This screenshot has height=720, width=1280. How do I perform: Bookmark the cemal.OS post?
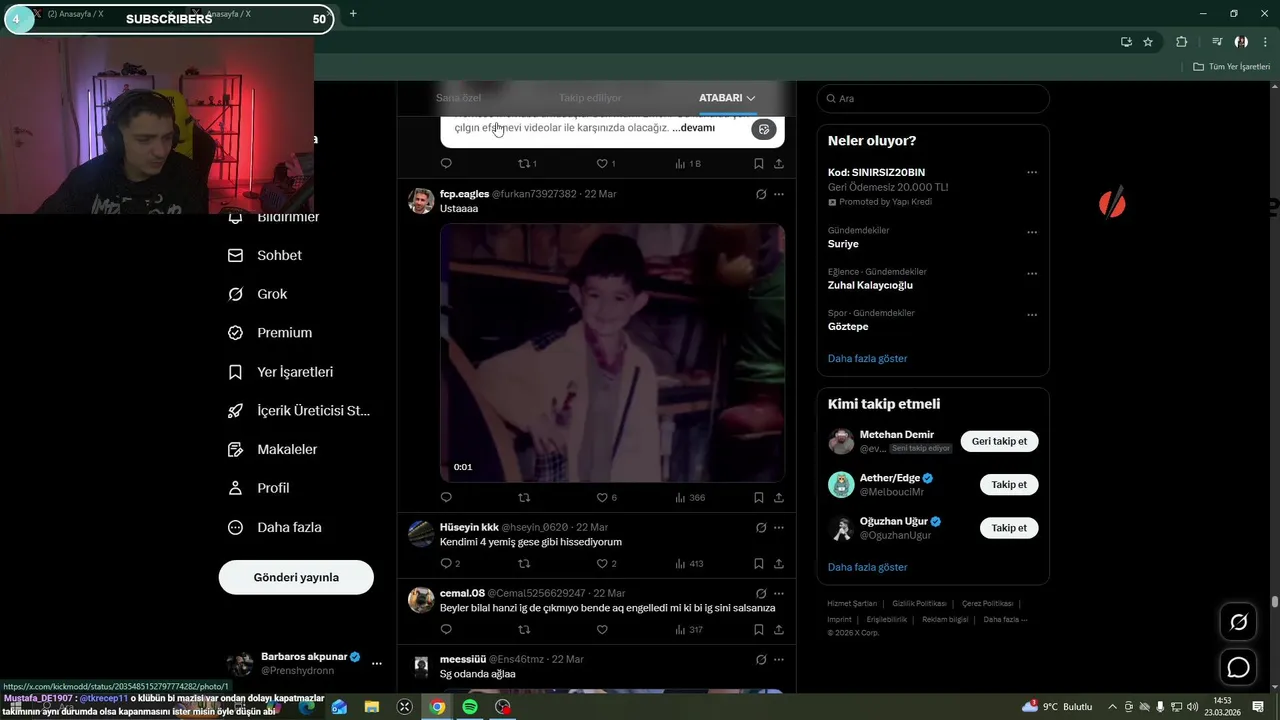coord(759,629)
